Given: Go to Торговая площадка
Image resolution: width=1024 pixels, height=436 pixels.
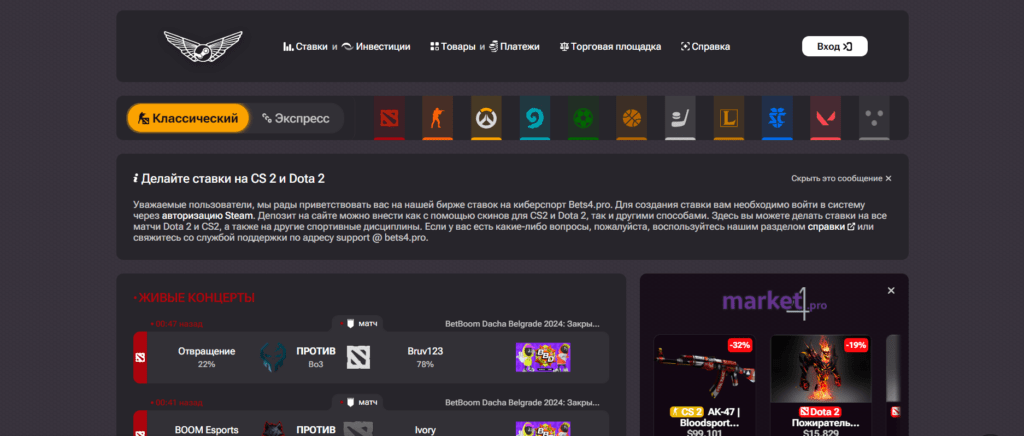Looking at the screenshot, I should click(x=610, y=46).
